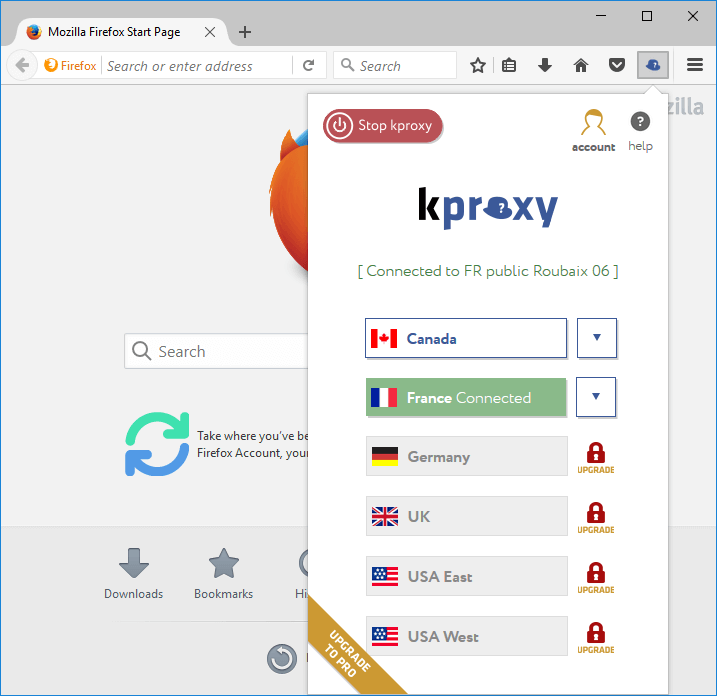Click the Firefox Sync arrows icon
Screen dimensions: 717x696
coord(157,444)
